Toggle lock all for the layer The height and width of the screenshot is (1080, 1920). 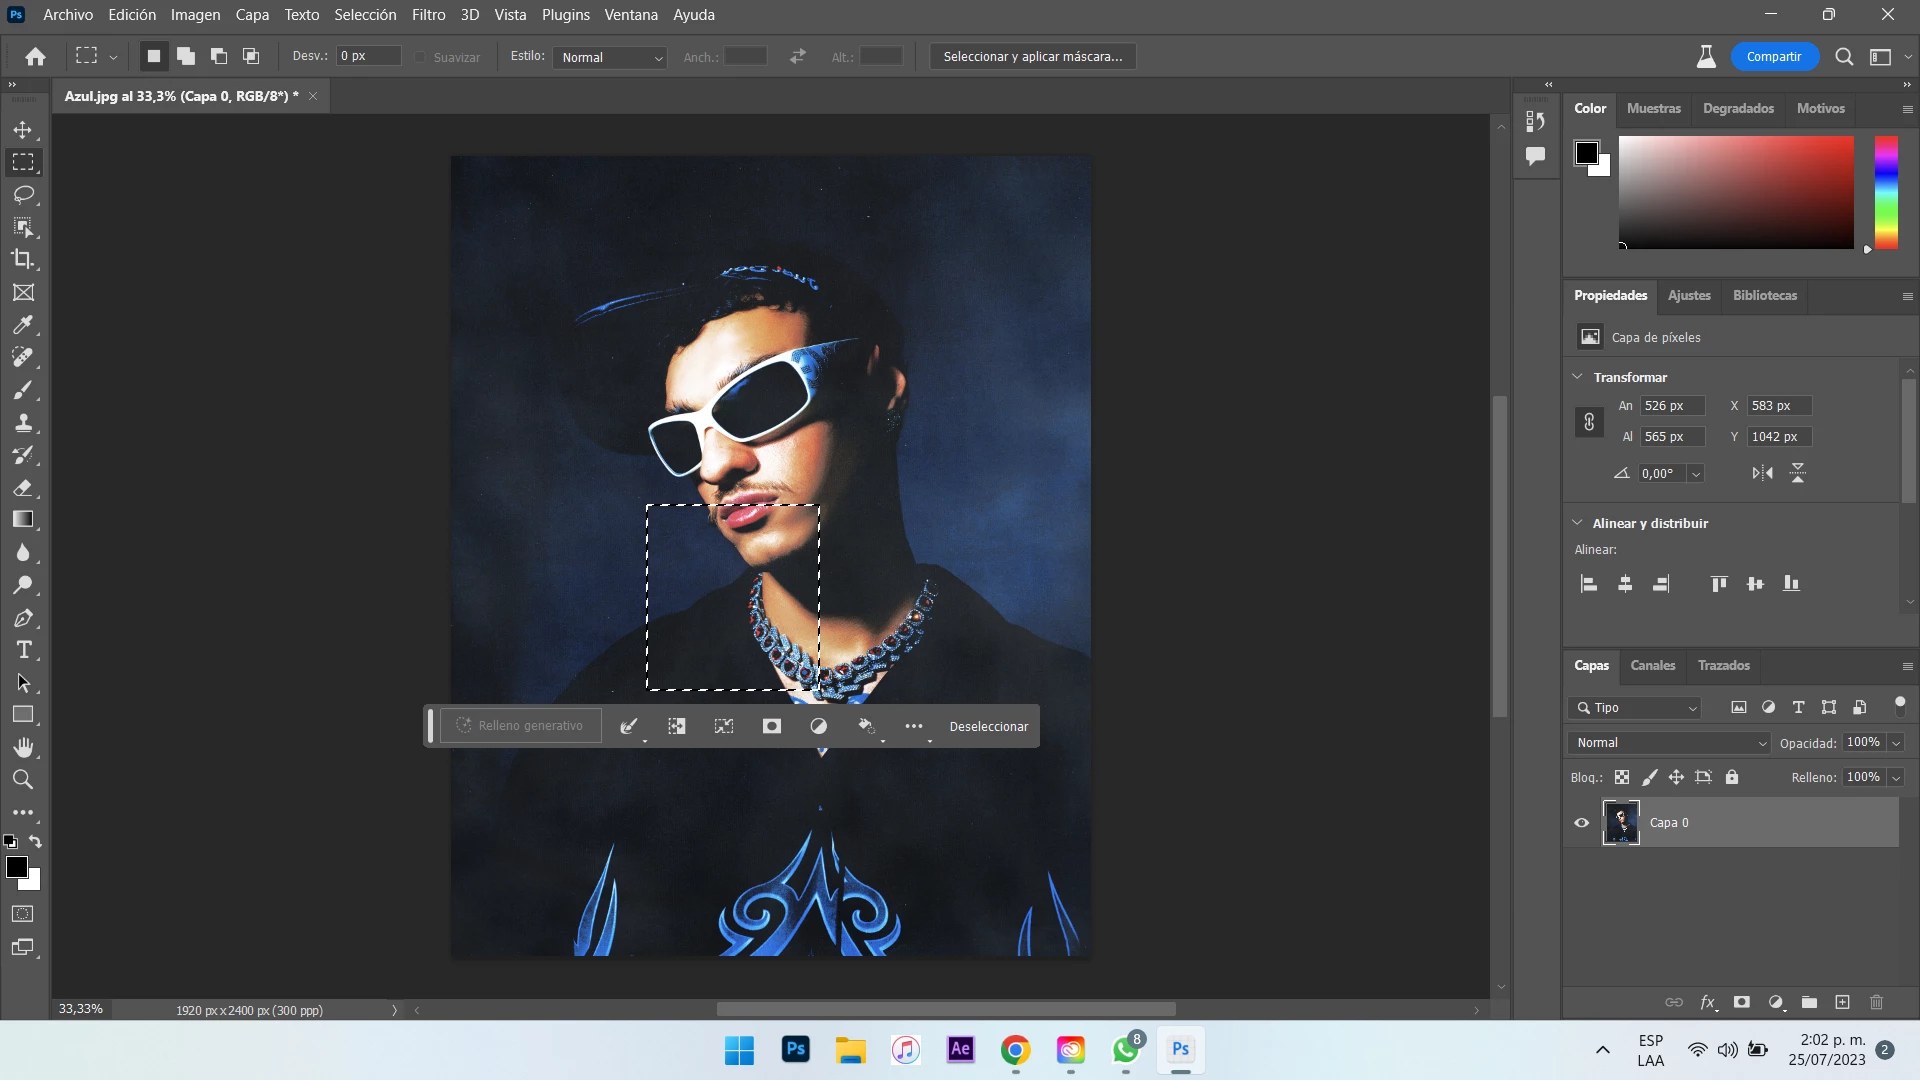(1732, 777)
